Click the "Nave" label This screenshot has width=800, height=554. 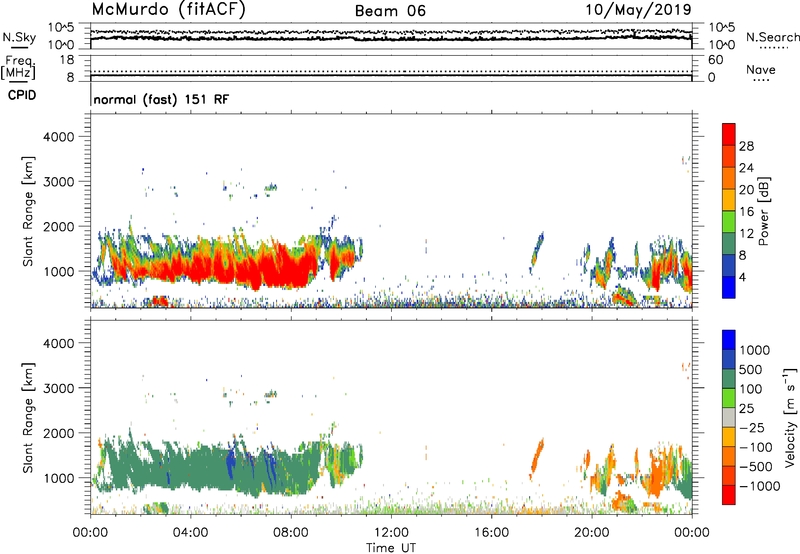coord(761,69)
